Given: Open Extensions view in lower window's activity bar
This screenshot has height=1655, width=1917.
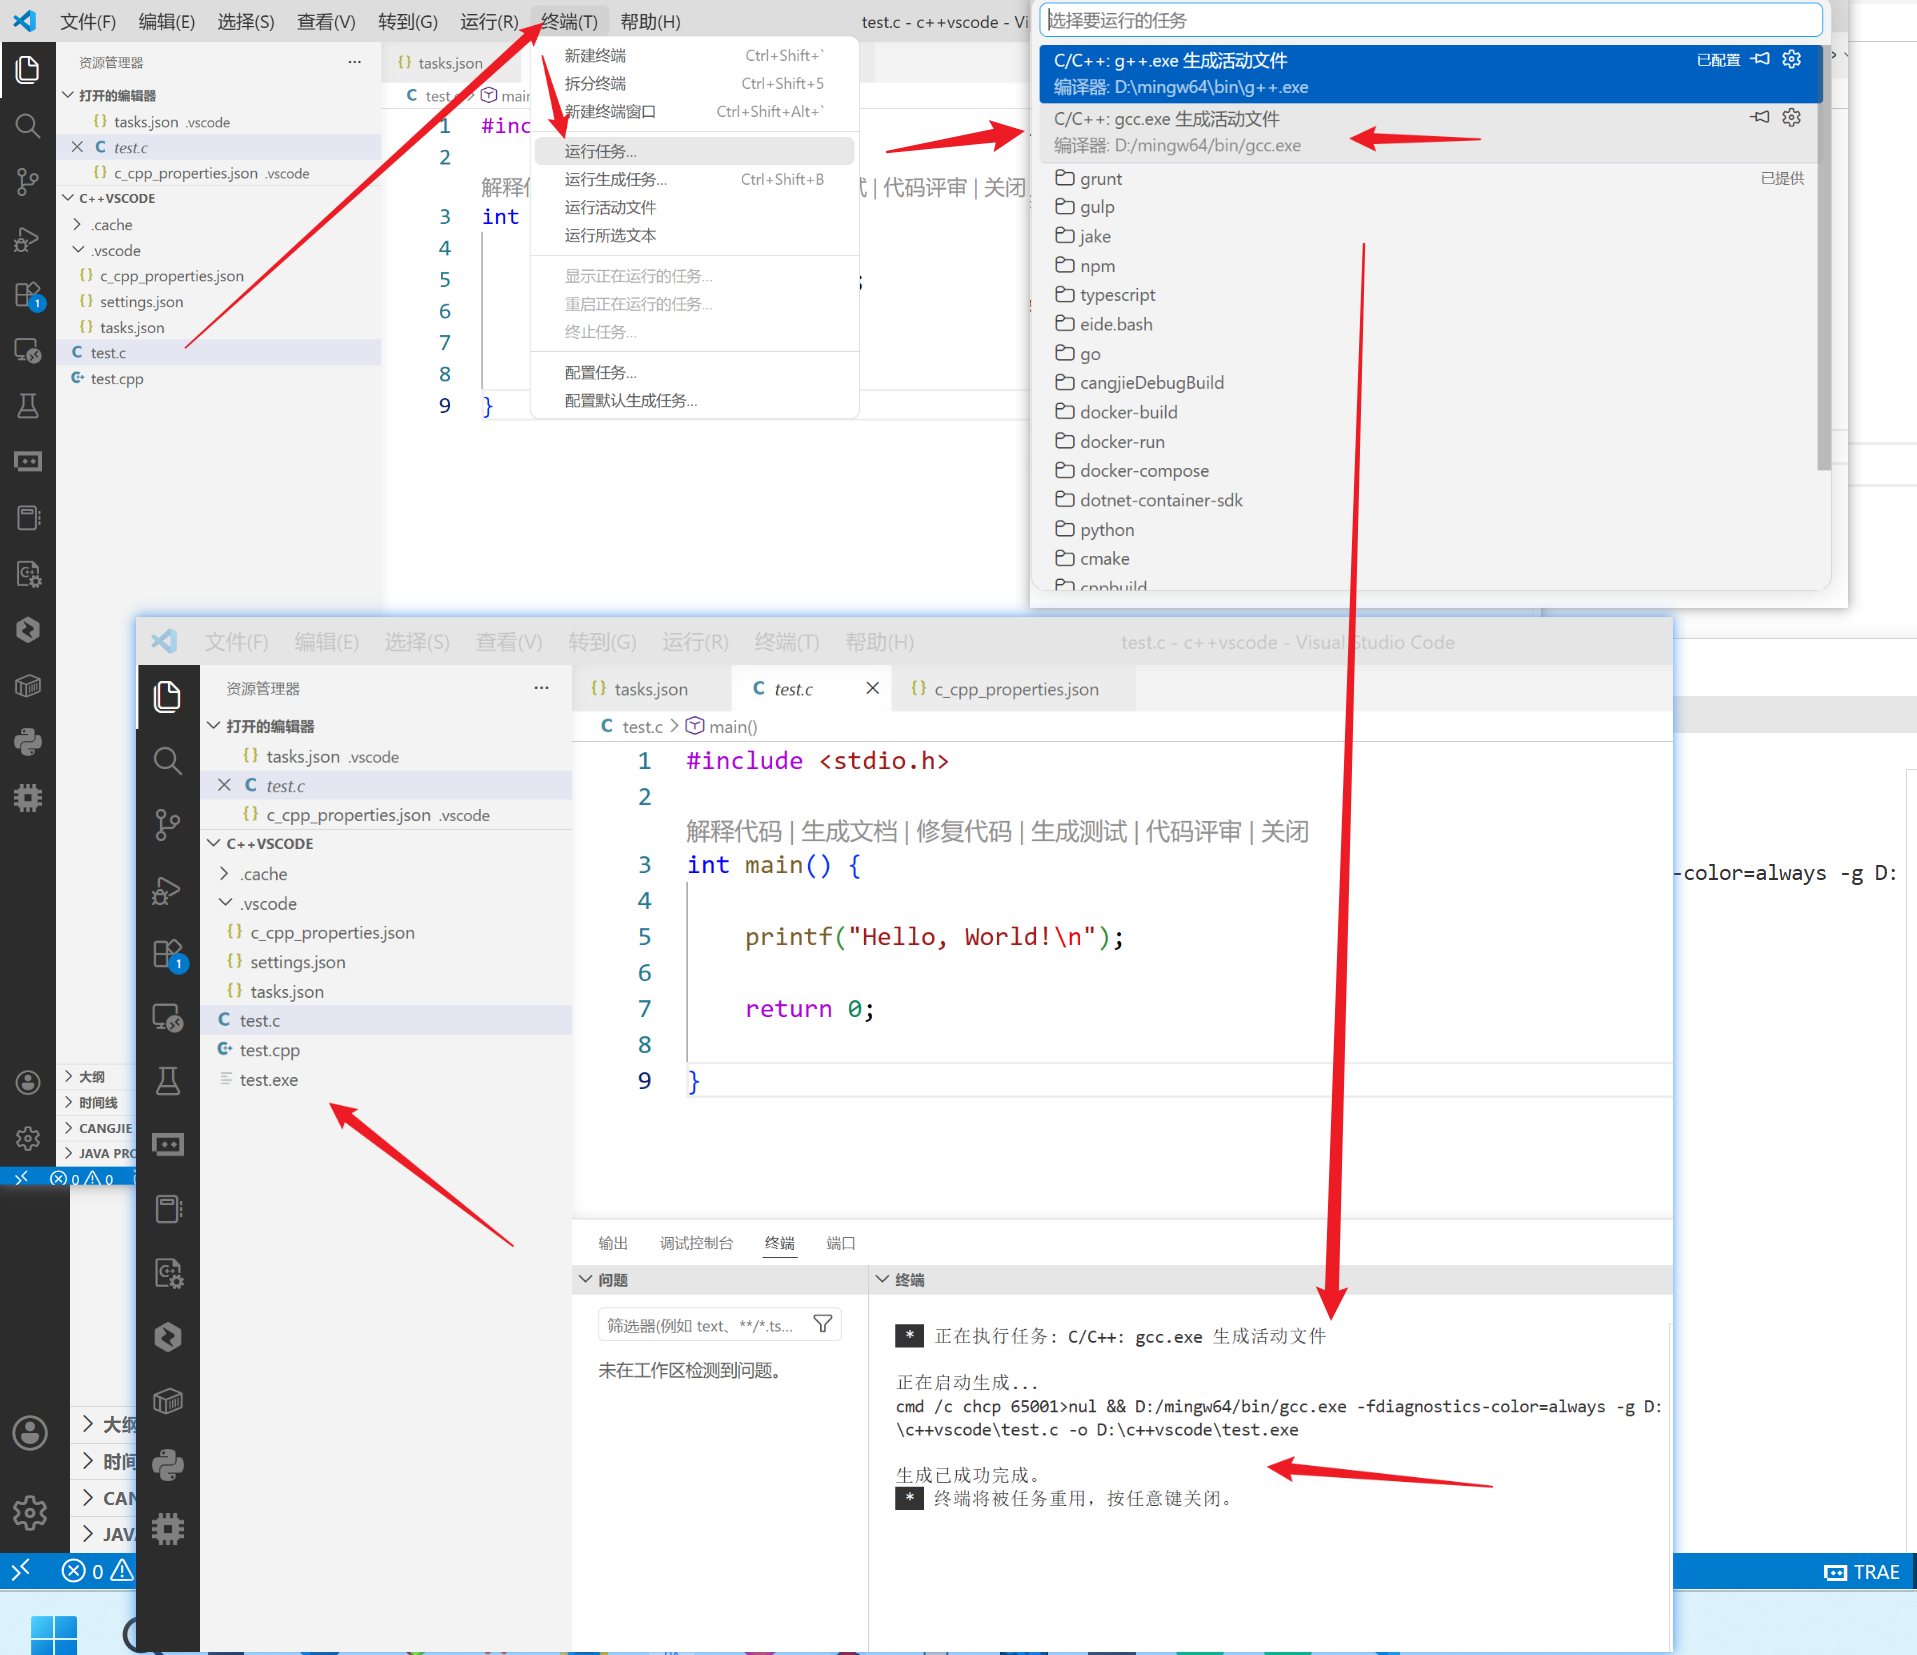Looking at the screenshot, I should coord(168,955).
